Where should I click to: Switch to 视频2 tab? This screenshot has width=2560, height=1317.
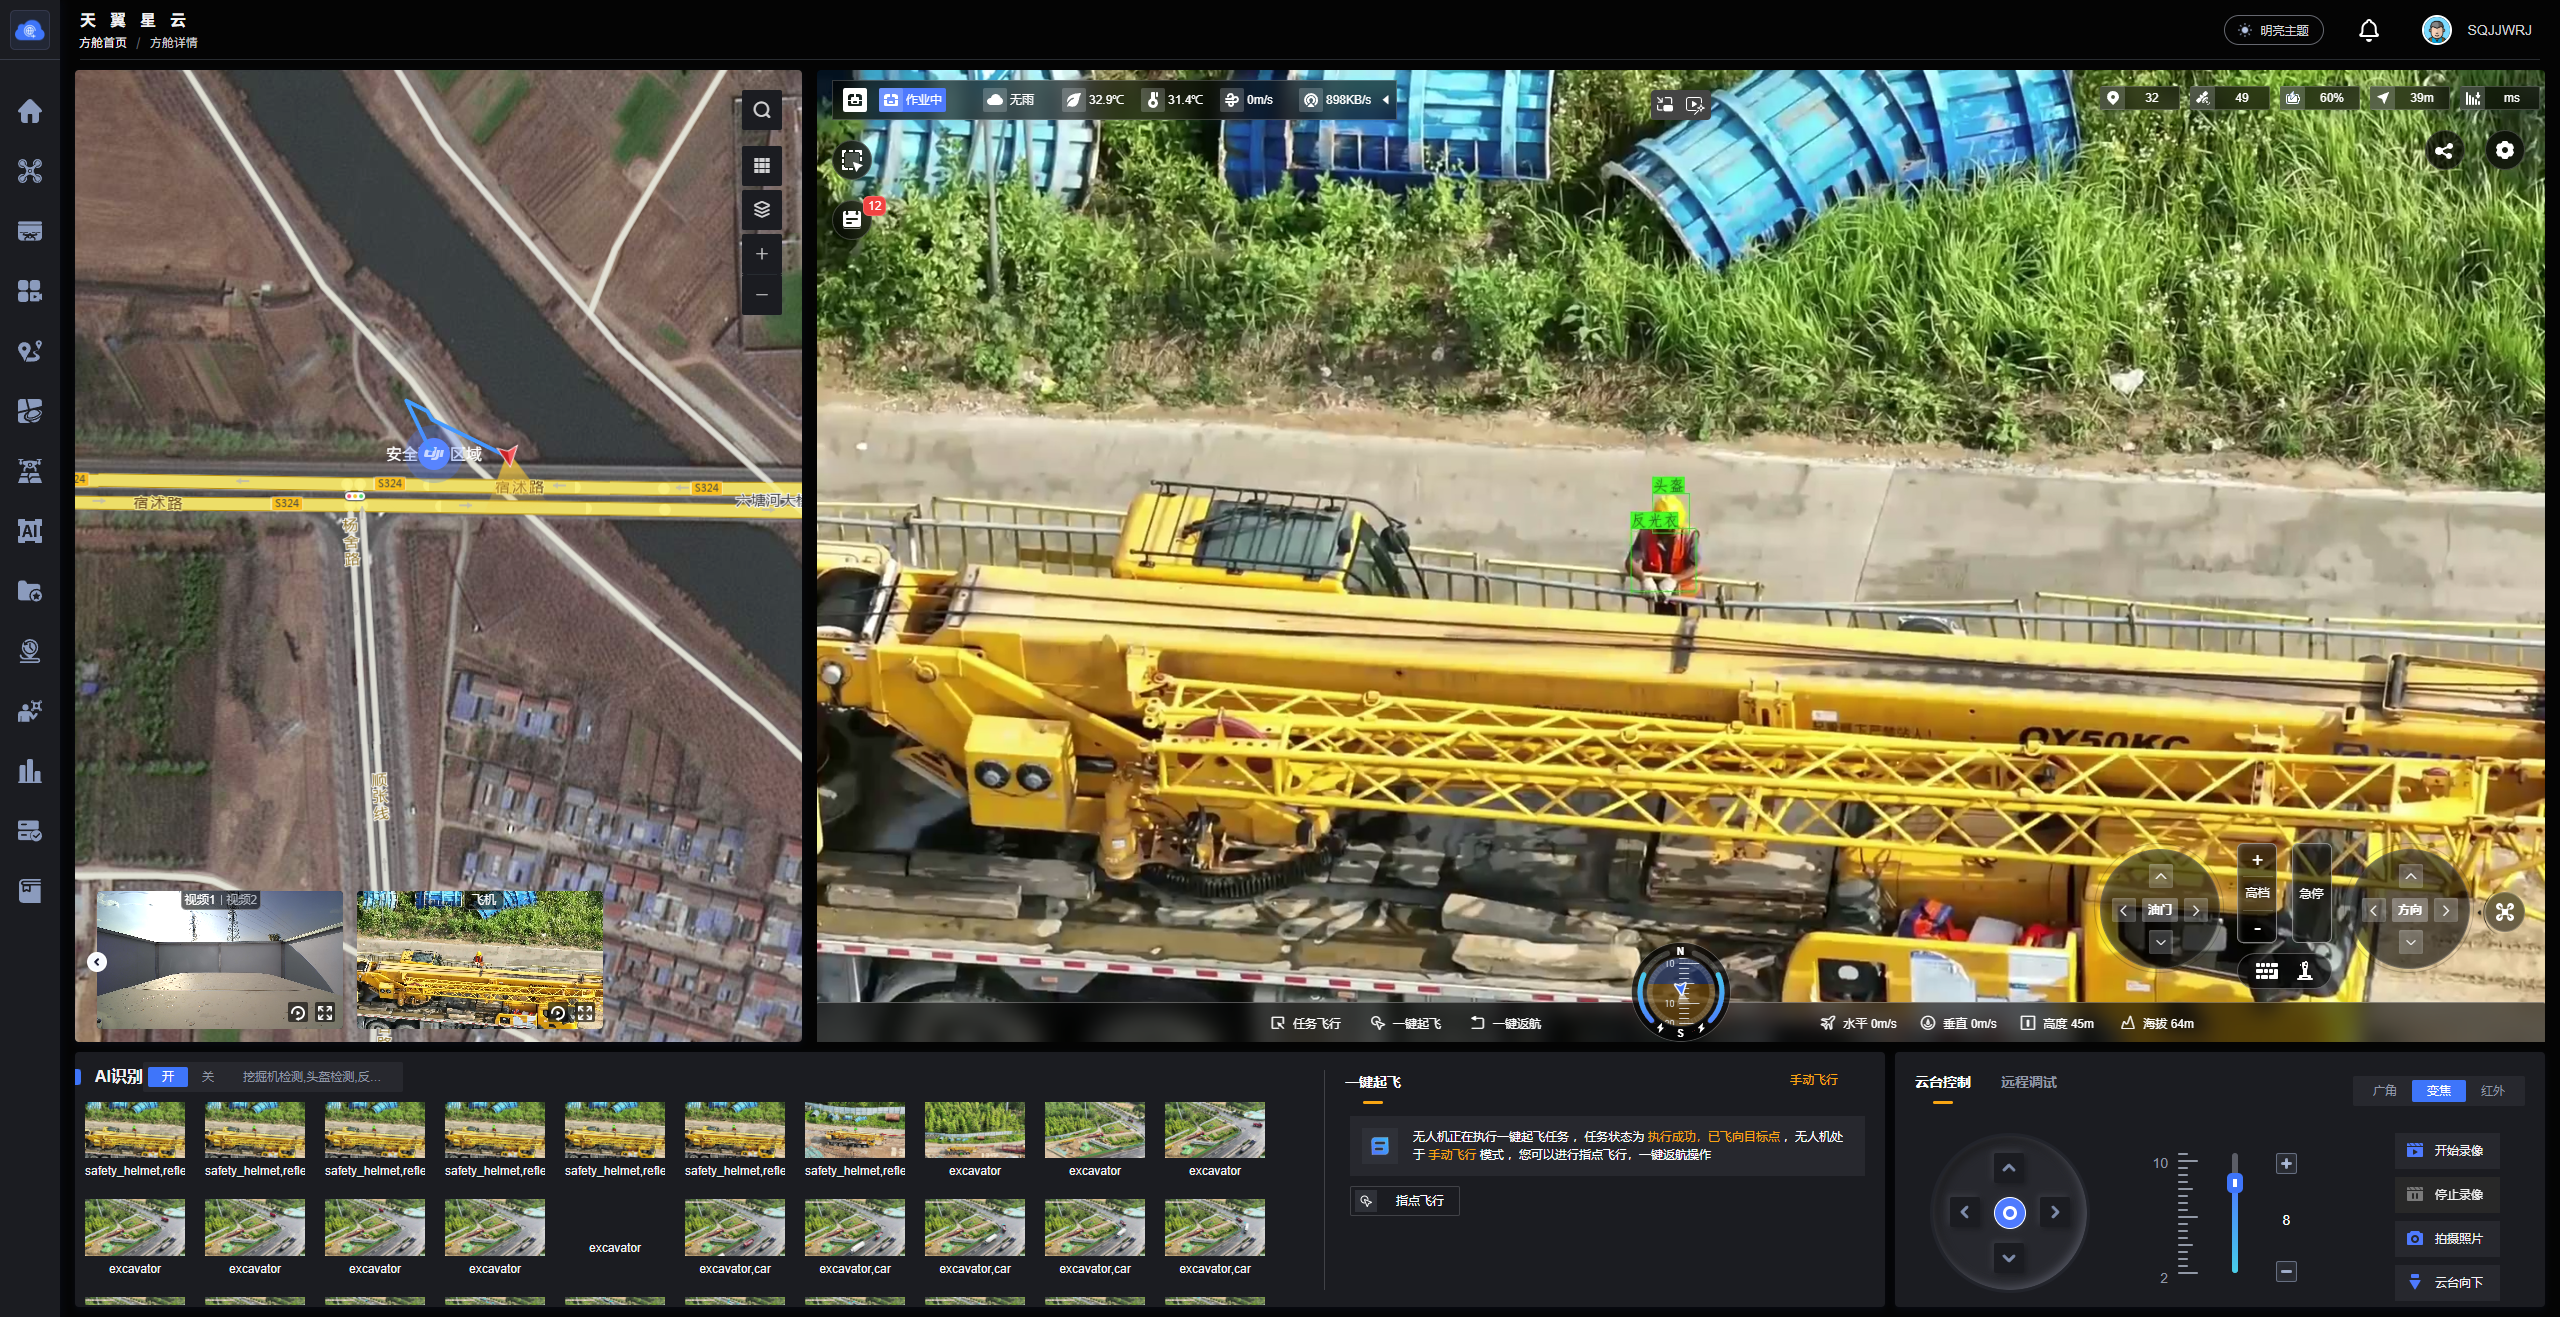coord(242,900)
